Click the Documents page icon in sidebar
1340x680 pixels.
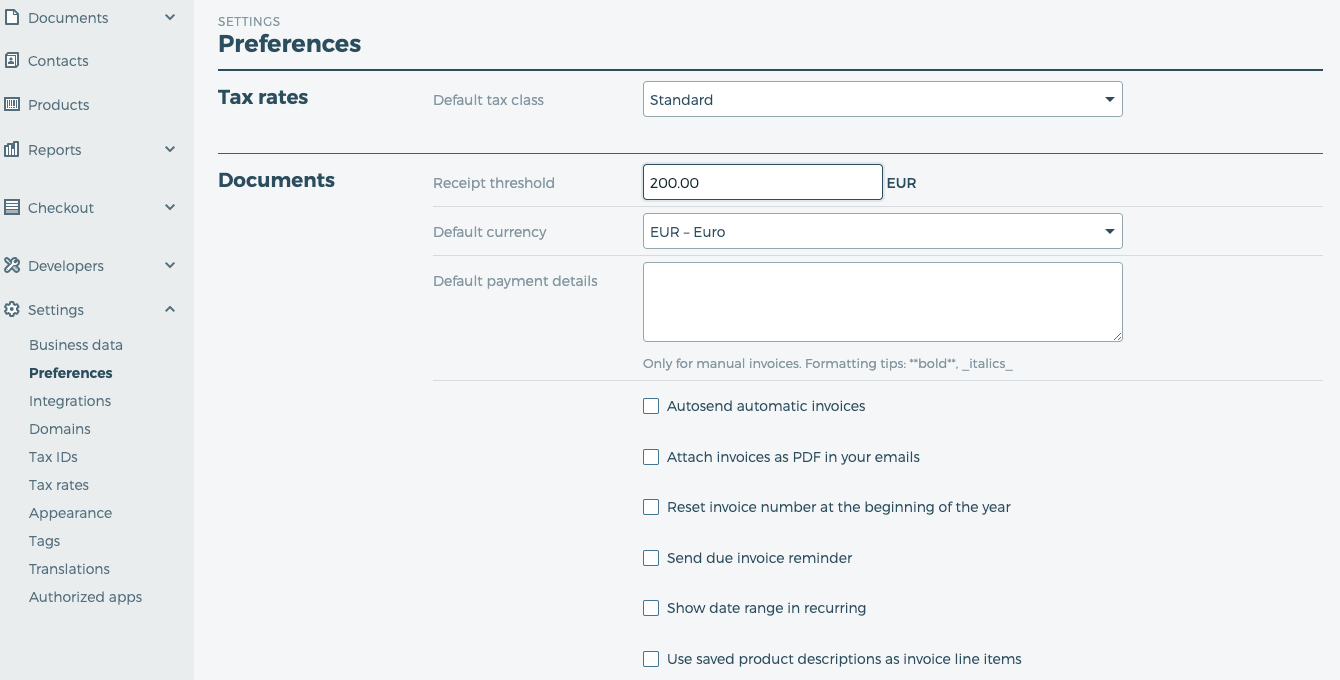pyautogui.click(x=12, y=18)
